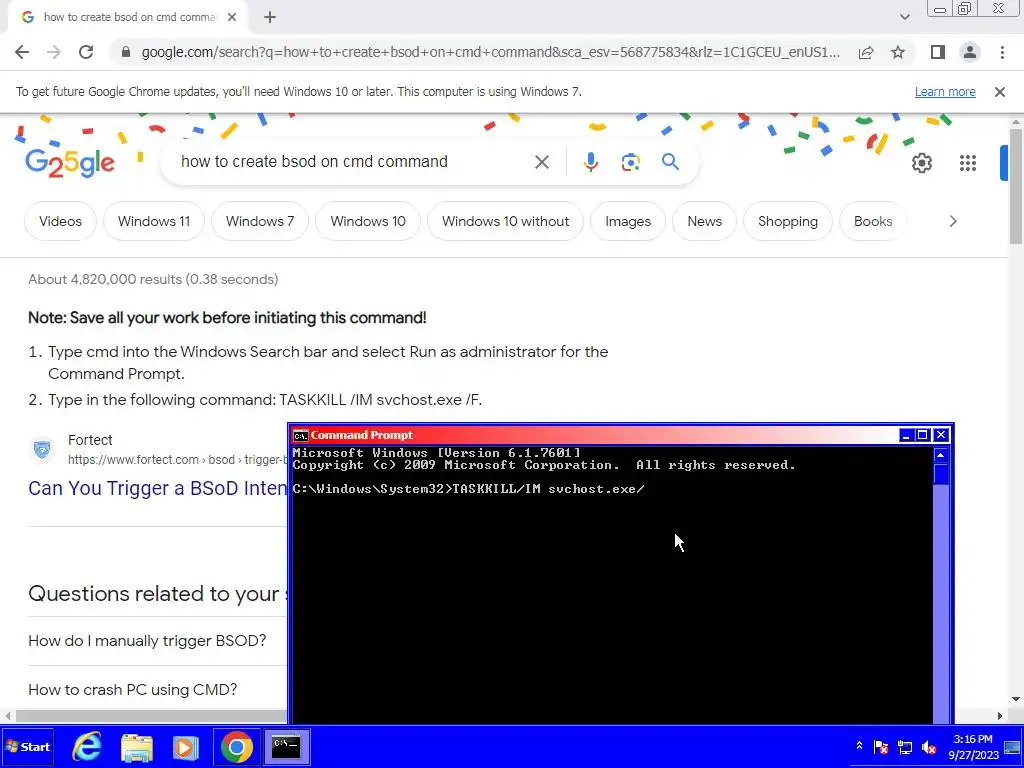Click the page horizontal scrollbar right arrow
The image size is (1024, 768).
[x=999, y=716]
